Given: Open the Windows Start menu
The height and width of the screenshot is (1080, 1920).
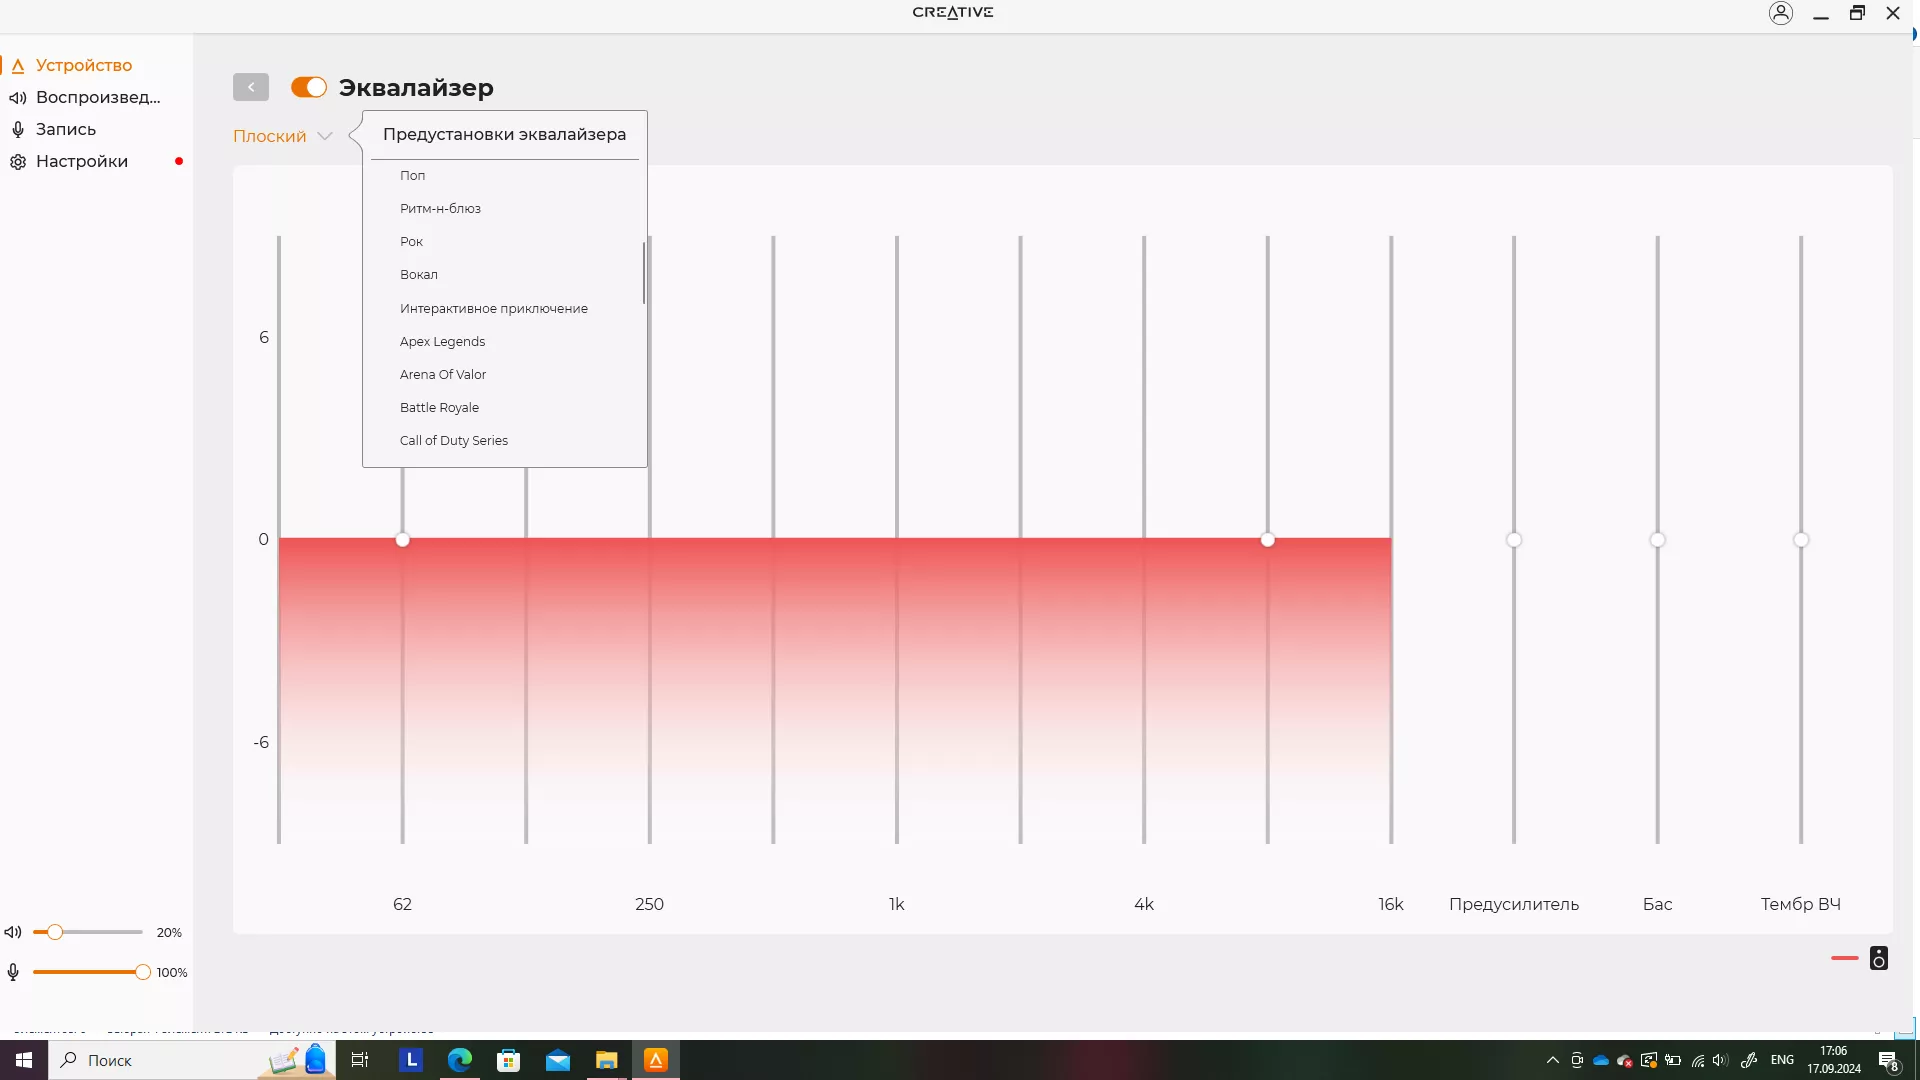Looking at the screenshot, I should coord(24,1060).
